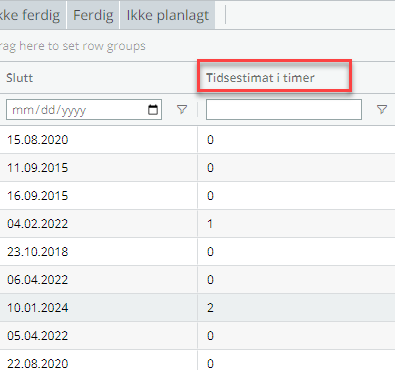395x370 pixels.
Task: Select the Ikke ferdig tab
Action: 30,15
